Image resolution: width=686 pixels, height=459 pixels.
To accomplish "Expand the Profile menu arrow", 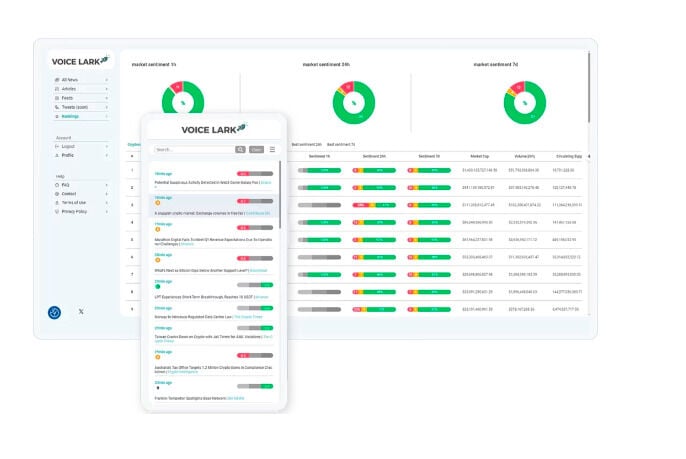I will [x=107, y=155].
